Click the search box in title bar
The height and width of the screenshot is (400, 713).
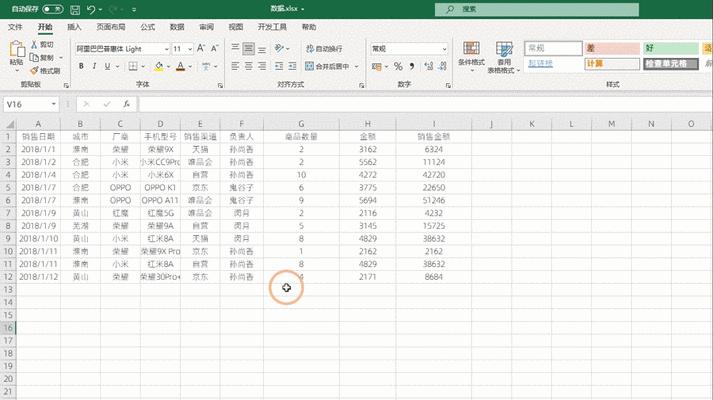537,9
